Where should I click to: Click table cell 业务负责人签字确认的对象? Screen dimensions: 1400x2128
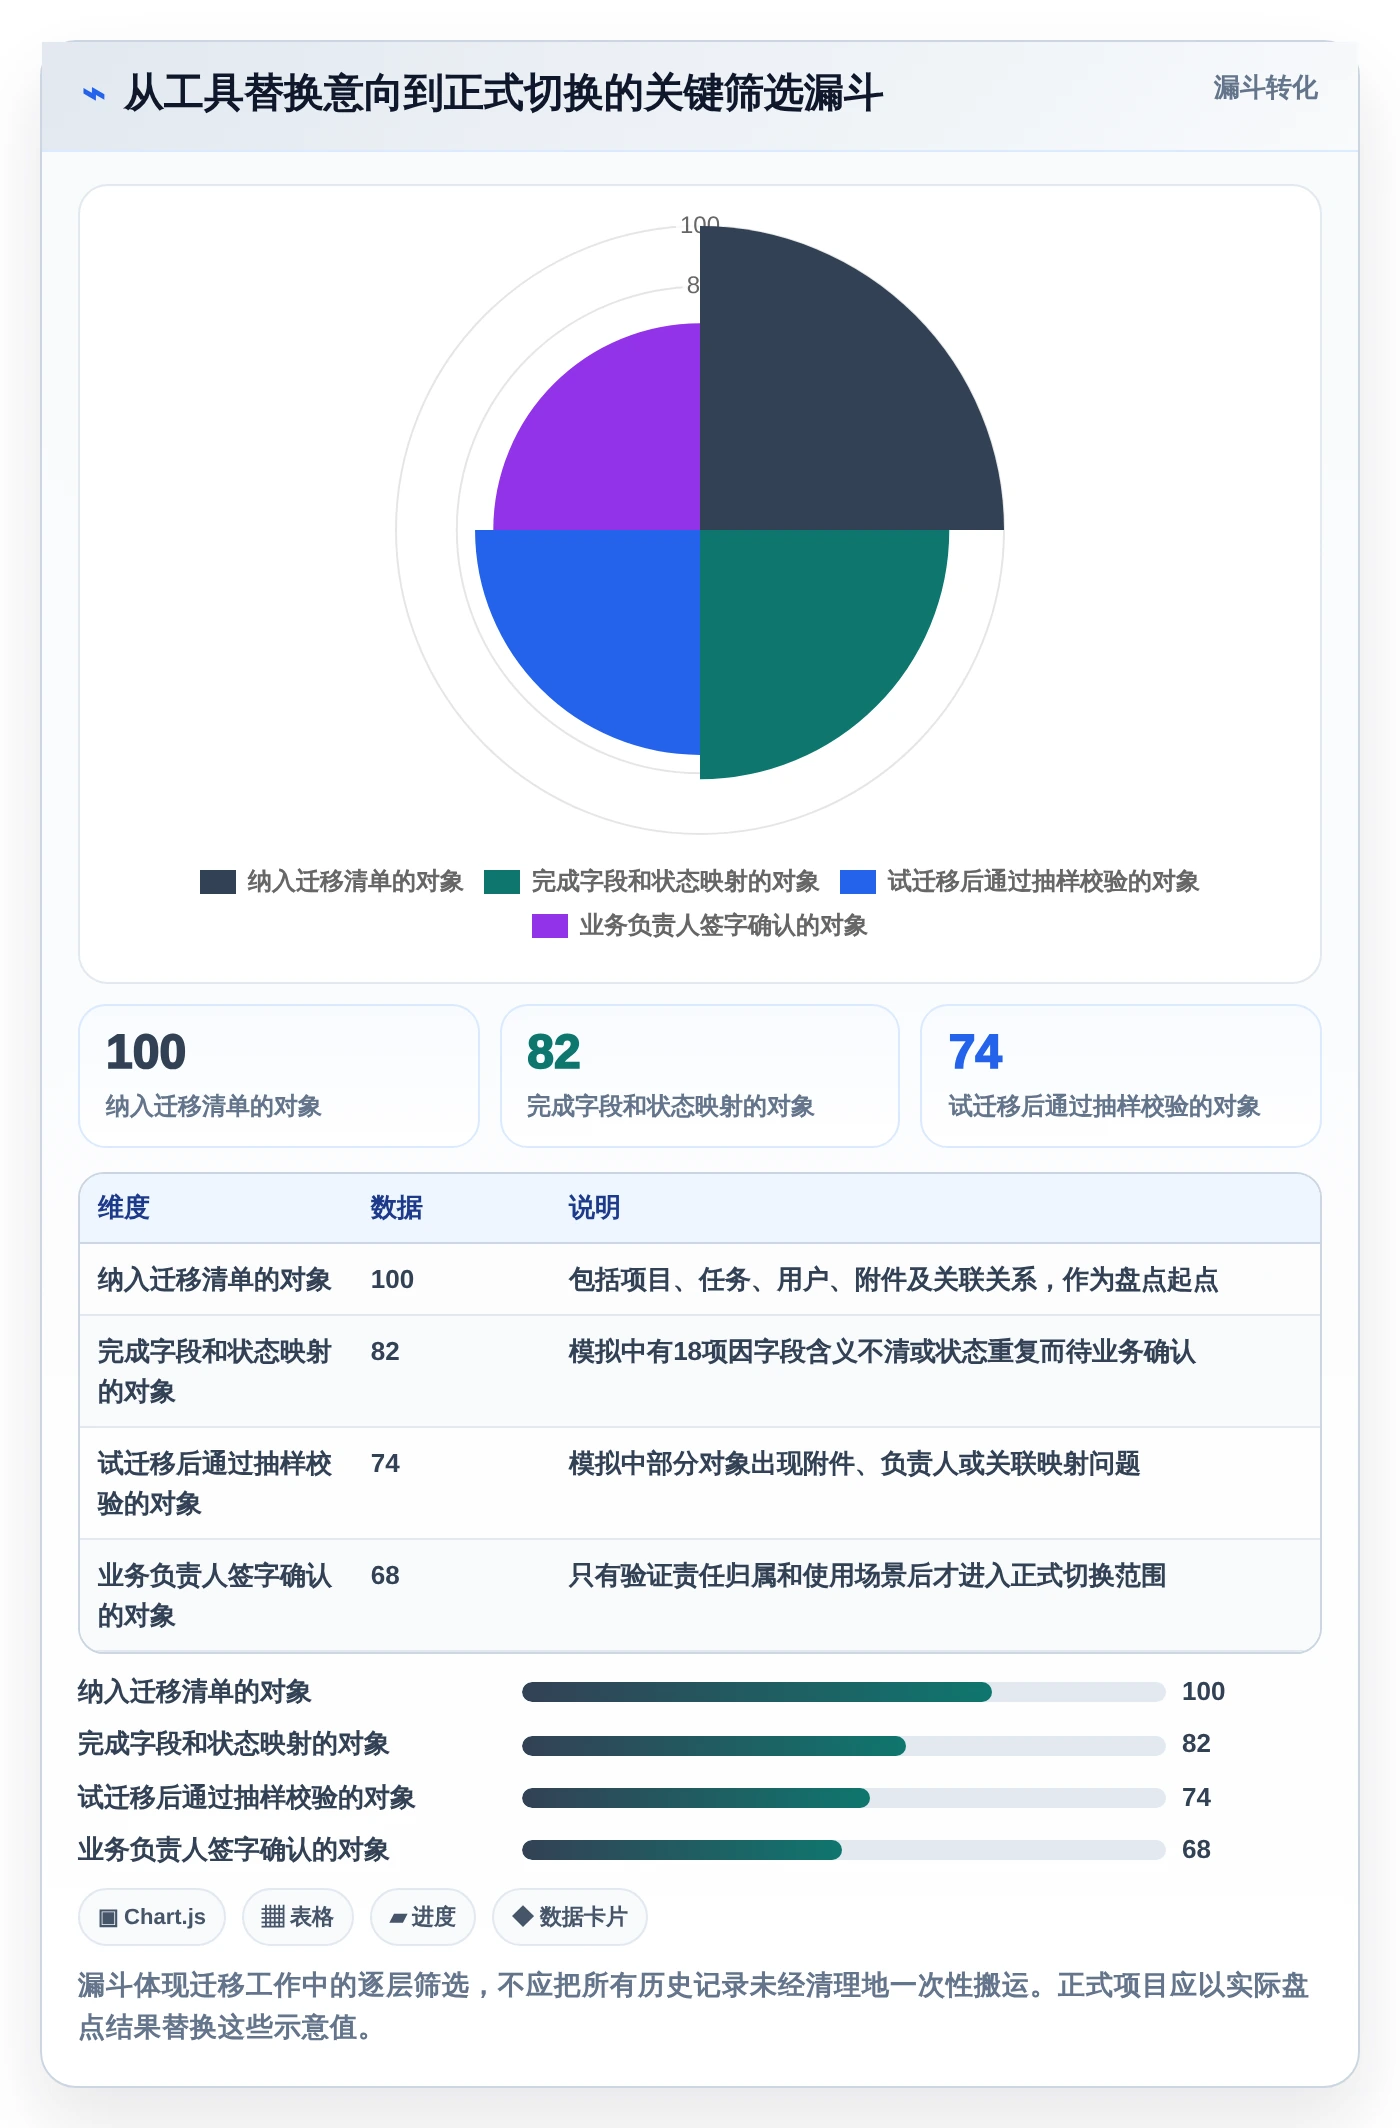point(214,1595)
